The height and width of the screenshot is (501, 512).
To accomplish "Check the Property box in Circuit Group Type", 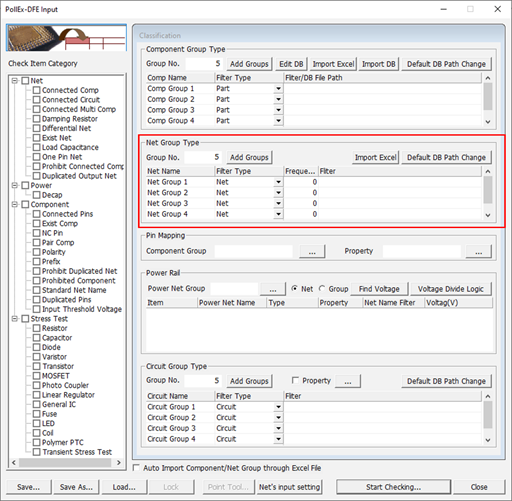I will (295, 380).
